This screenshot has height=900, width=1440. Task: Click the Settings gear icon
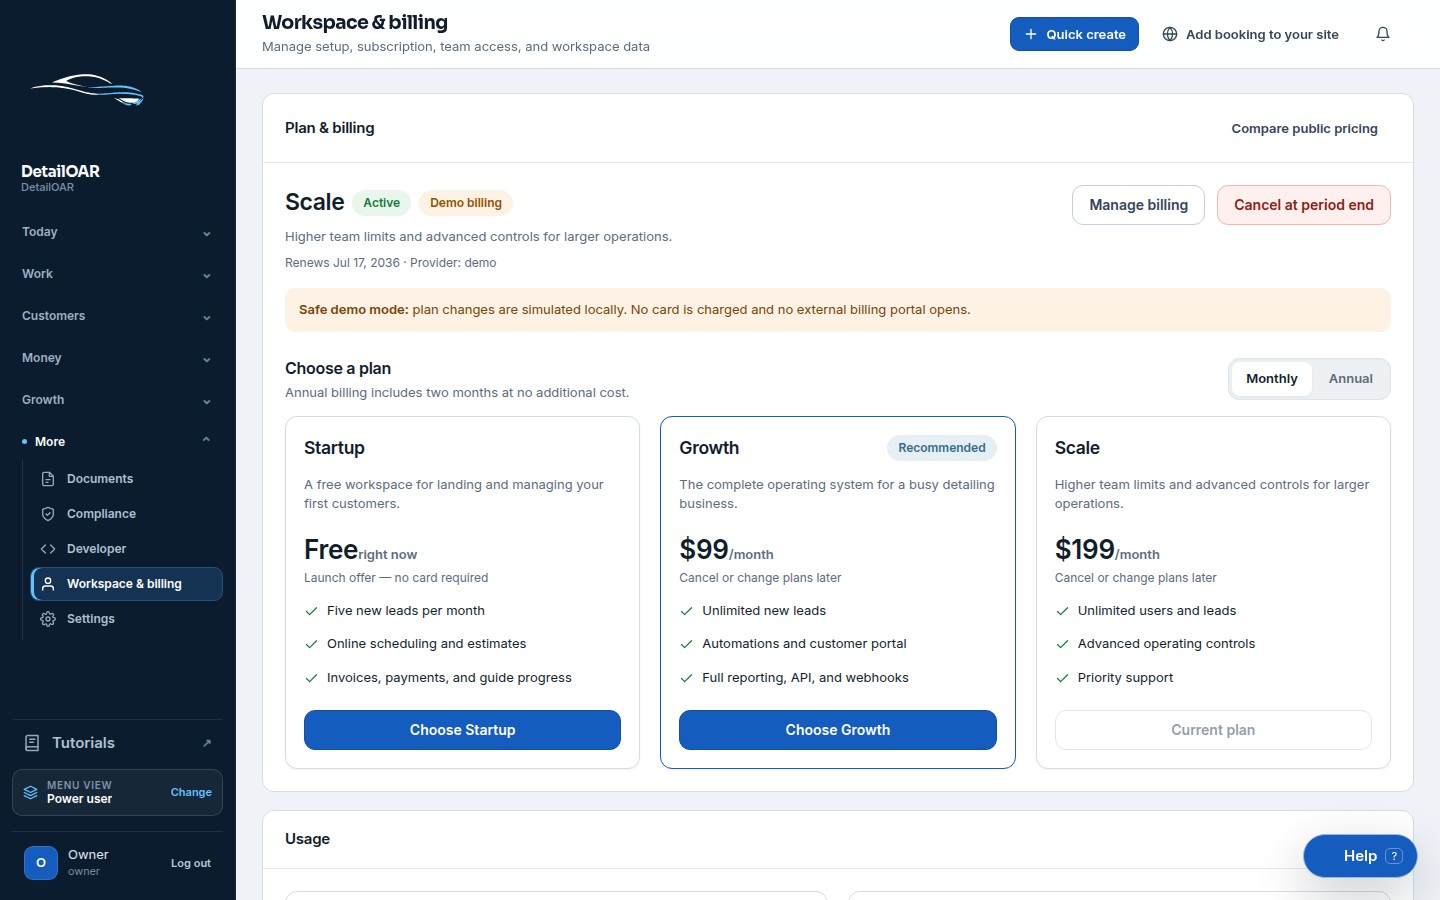tap(48, 619)
